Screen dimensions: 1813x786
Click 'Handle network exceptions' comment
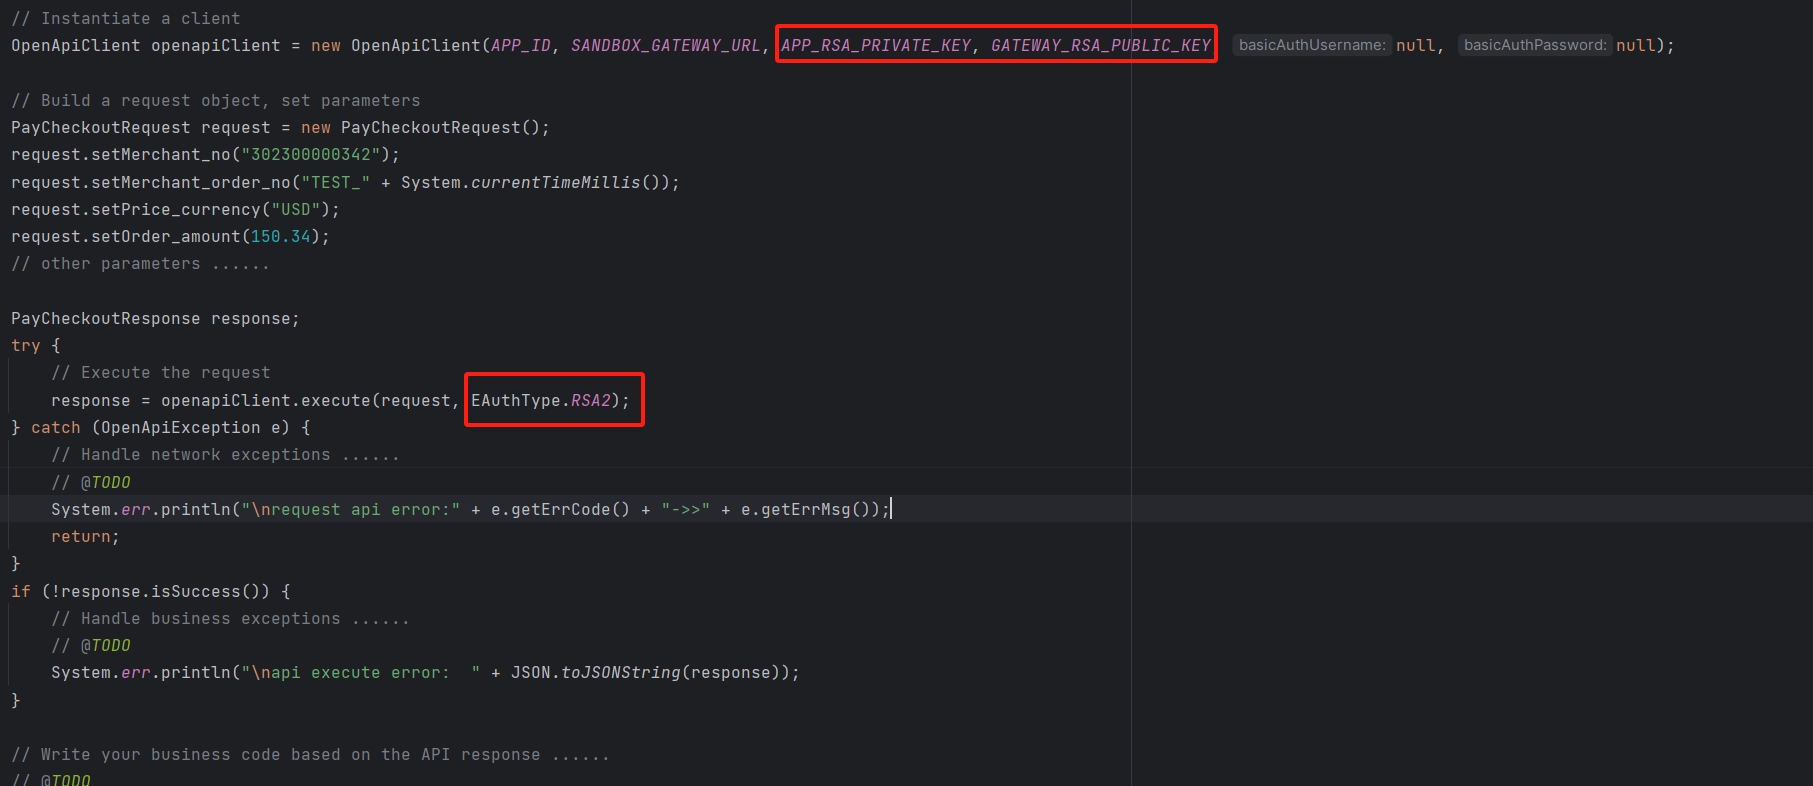(226, 454)
